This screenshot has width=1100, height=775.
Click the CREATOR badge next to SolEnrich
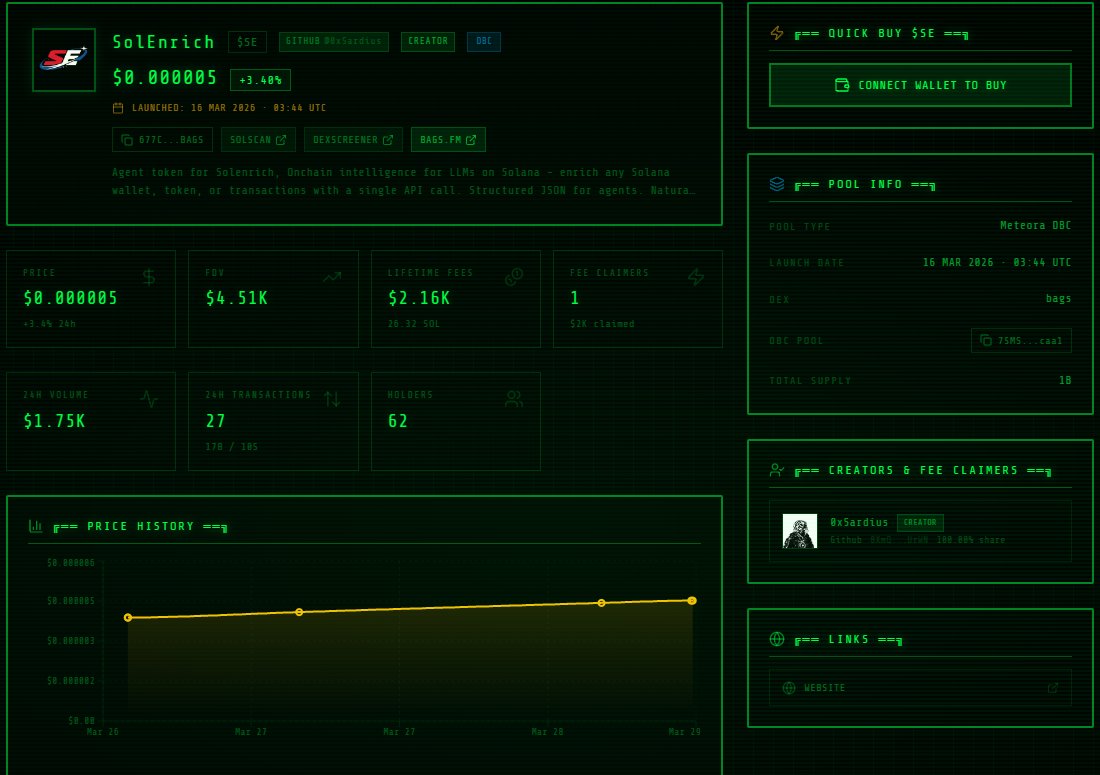click(x=428, y=41)
